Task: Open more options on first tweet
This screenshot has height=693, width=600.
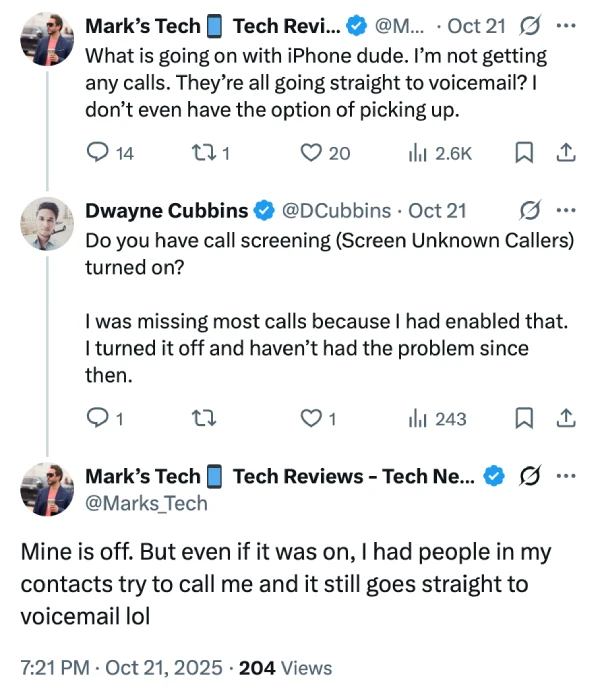Action: (566, 23)
